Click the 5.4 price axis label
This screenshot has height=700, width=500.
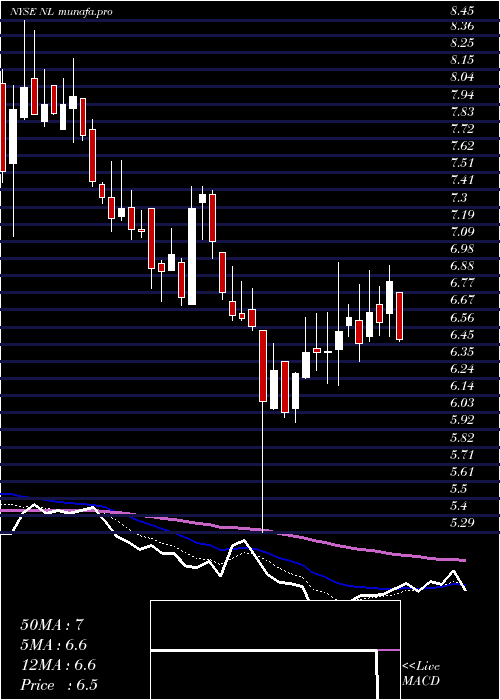pyautogui.click(x=458, y=506)
